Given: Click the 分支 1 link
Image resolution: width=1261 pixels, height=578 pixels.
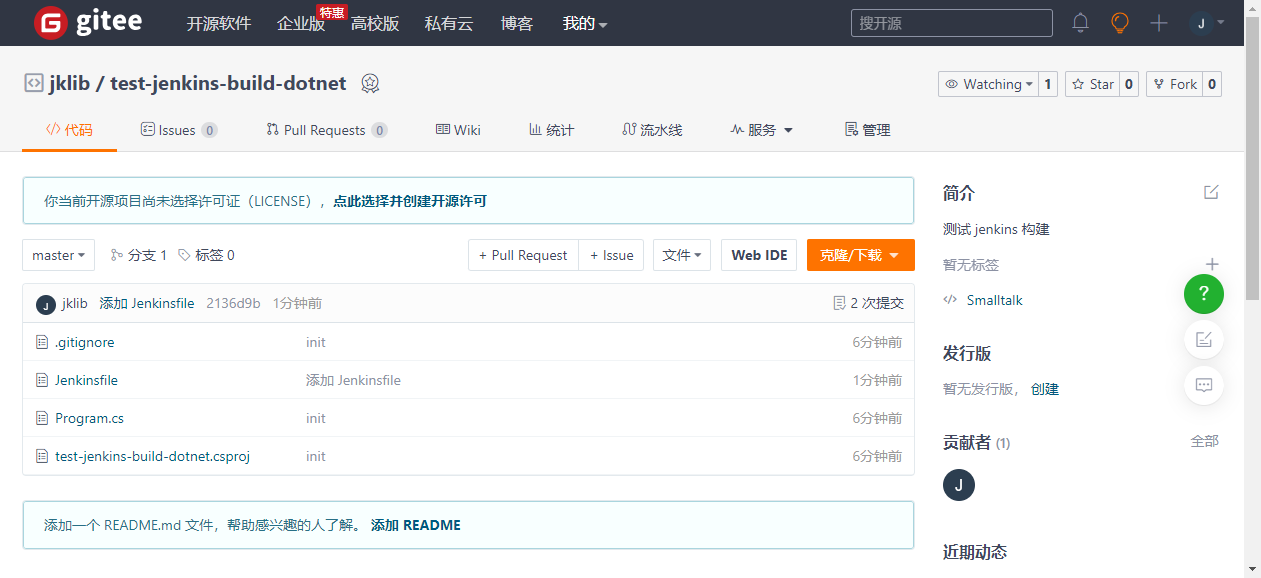Looking at the screenshot, I should [139, 255].
